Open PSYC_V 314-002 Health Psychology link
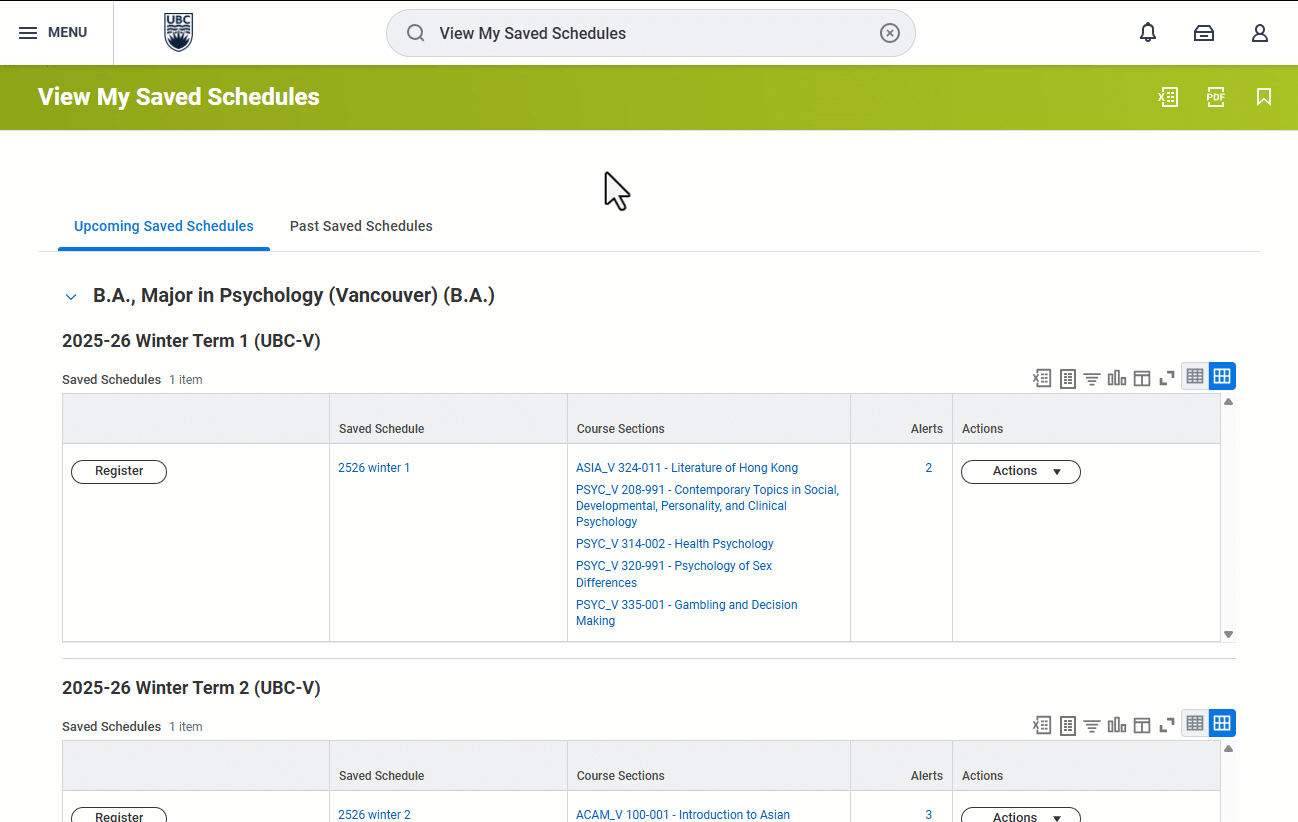The image size is (1298, 822). [x=675, y=544]
